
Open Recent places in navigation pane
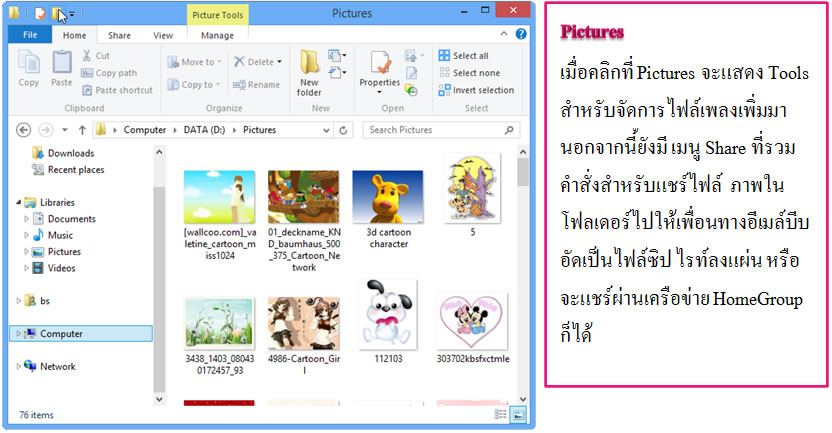coord(68,170)
